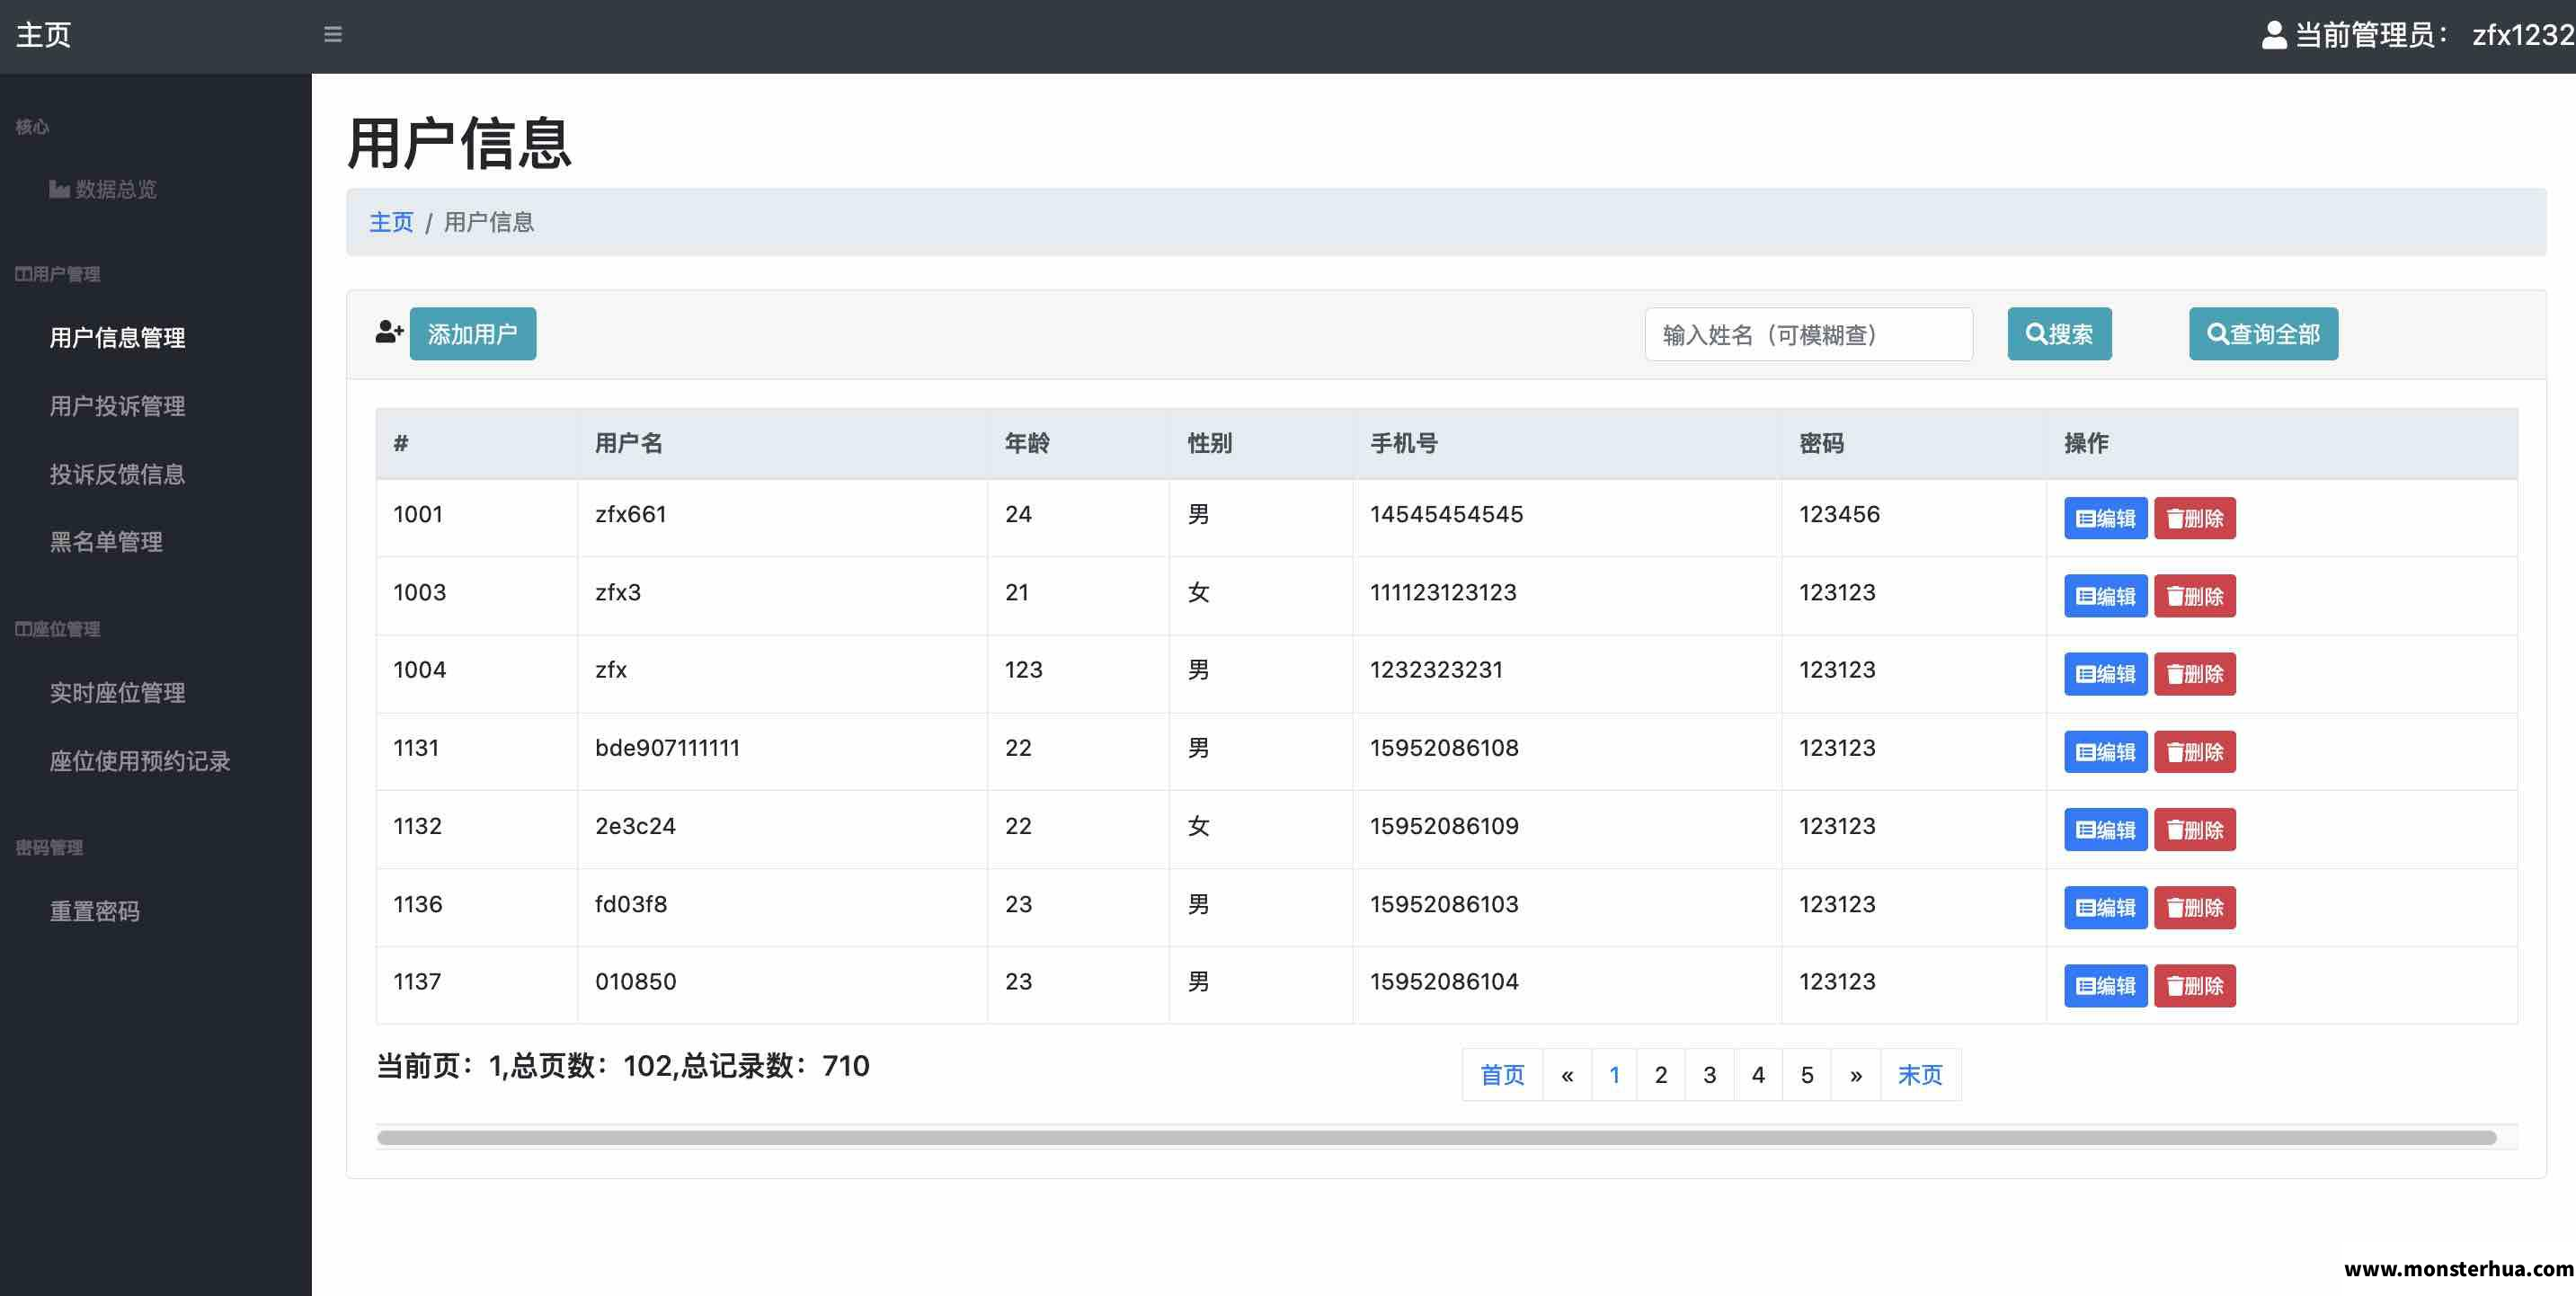Click the current admin user icon
This screenshot has height=1296, width=2576.
point(2274,35)
